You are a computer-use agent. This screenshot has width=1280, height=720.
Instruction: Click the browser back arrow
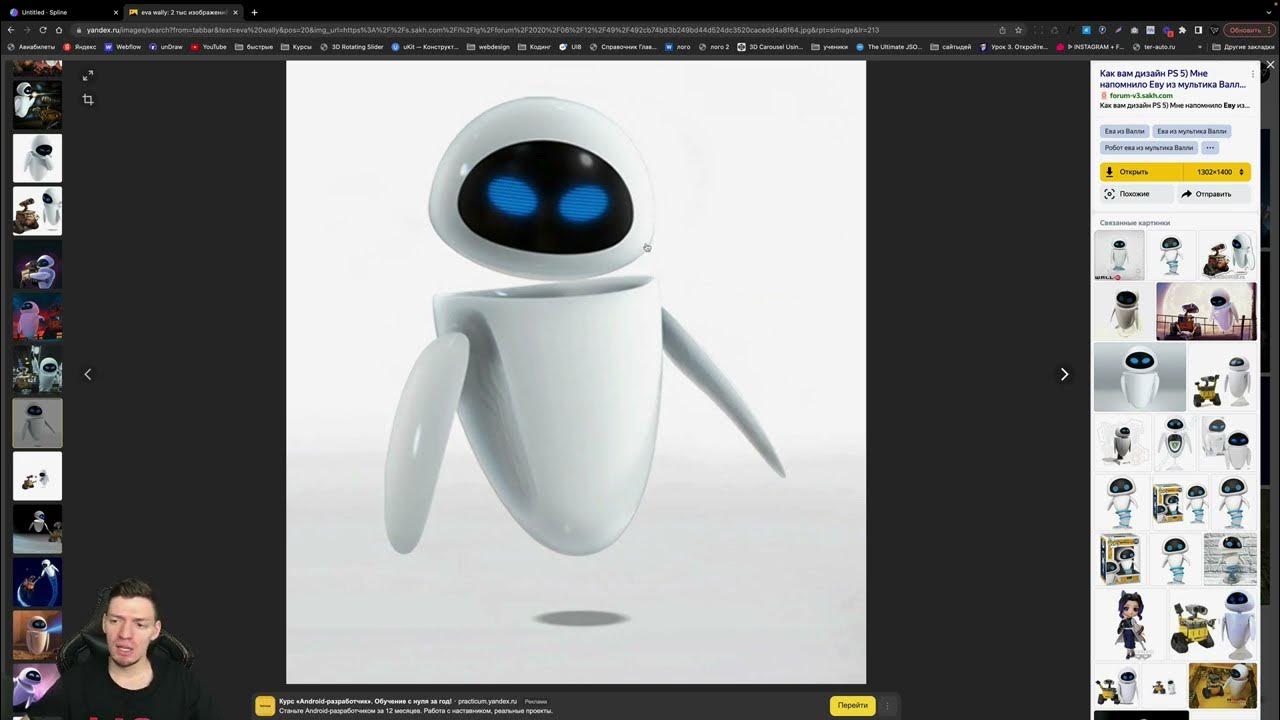[x=11, y=30]
